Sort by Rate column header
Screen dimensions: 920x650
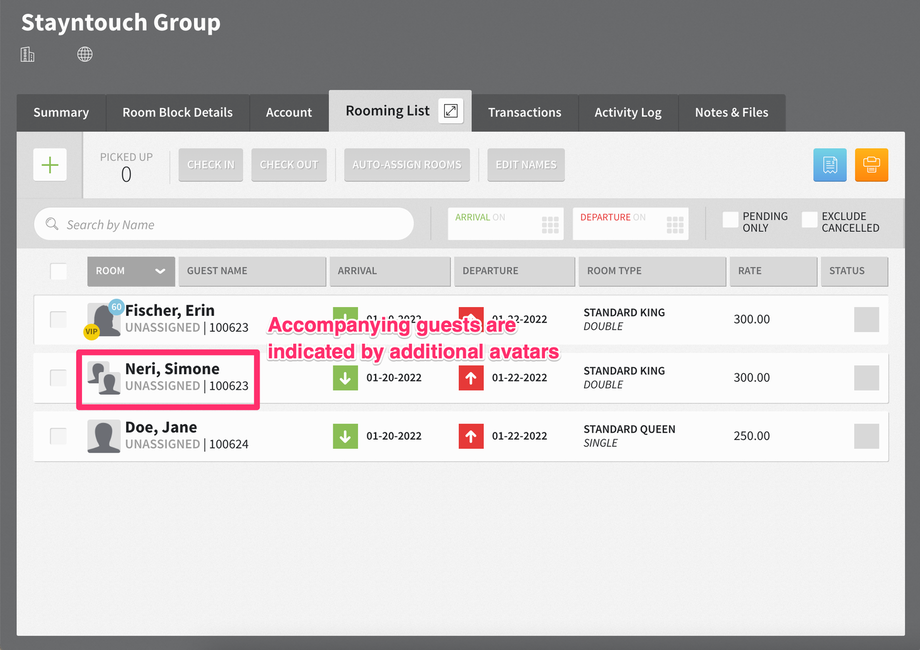tap(773, 271)
